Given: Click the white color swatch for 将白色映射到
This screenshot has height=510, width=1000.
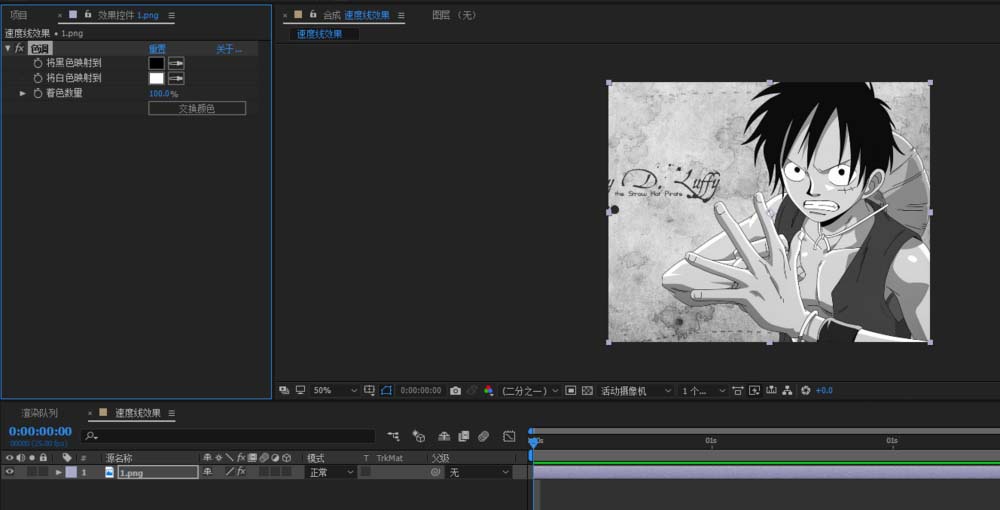Looking at the screenshot, I should (156, 78).
